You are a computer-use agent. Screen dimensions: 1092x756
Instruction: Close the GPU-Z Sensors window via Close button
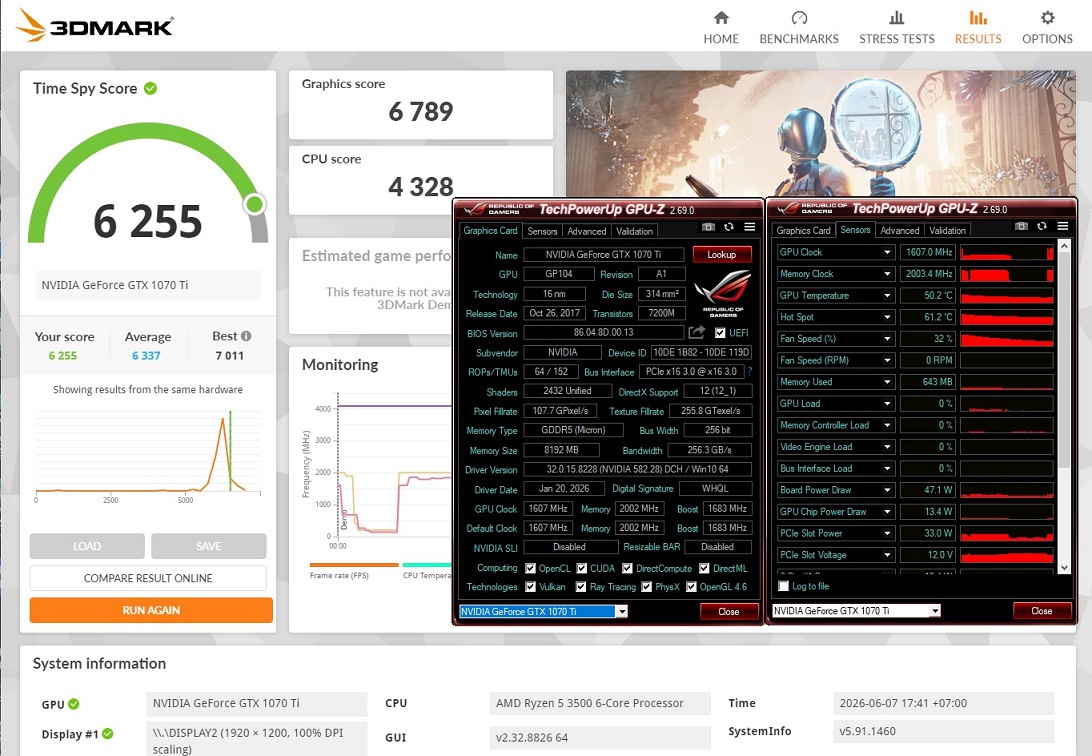click(x=1042, y=611)
